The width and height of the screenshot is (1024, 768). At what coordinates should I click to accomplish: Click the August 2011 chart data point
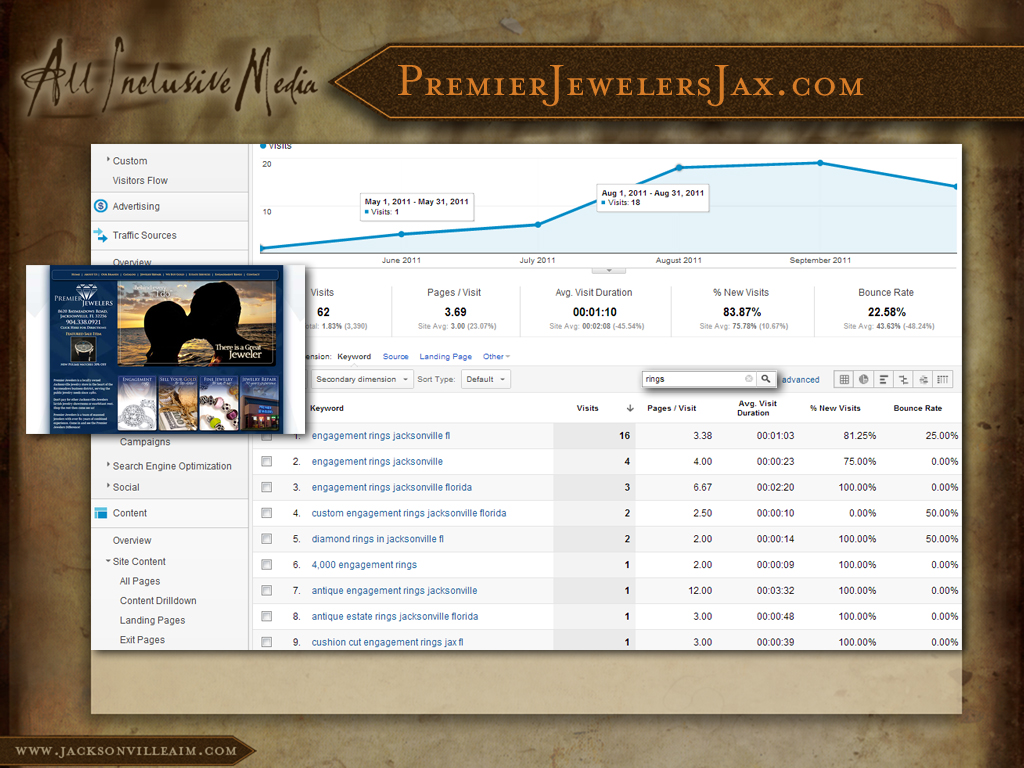click(x=679, y=167)
